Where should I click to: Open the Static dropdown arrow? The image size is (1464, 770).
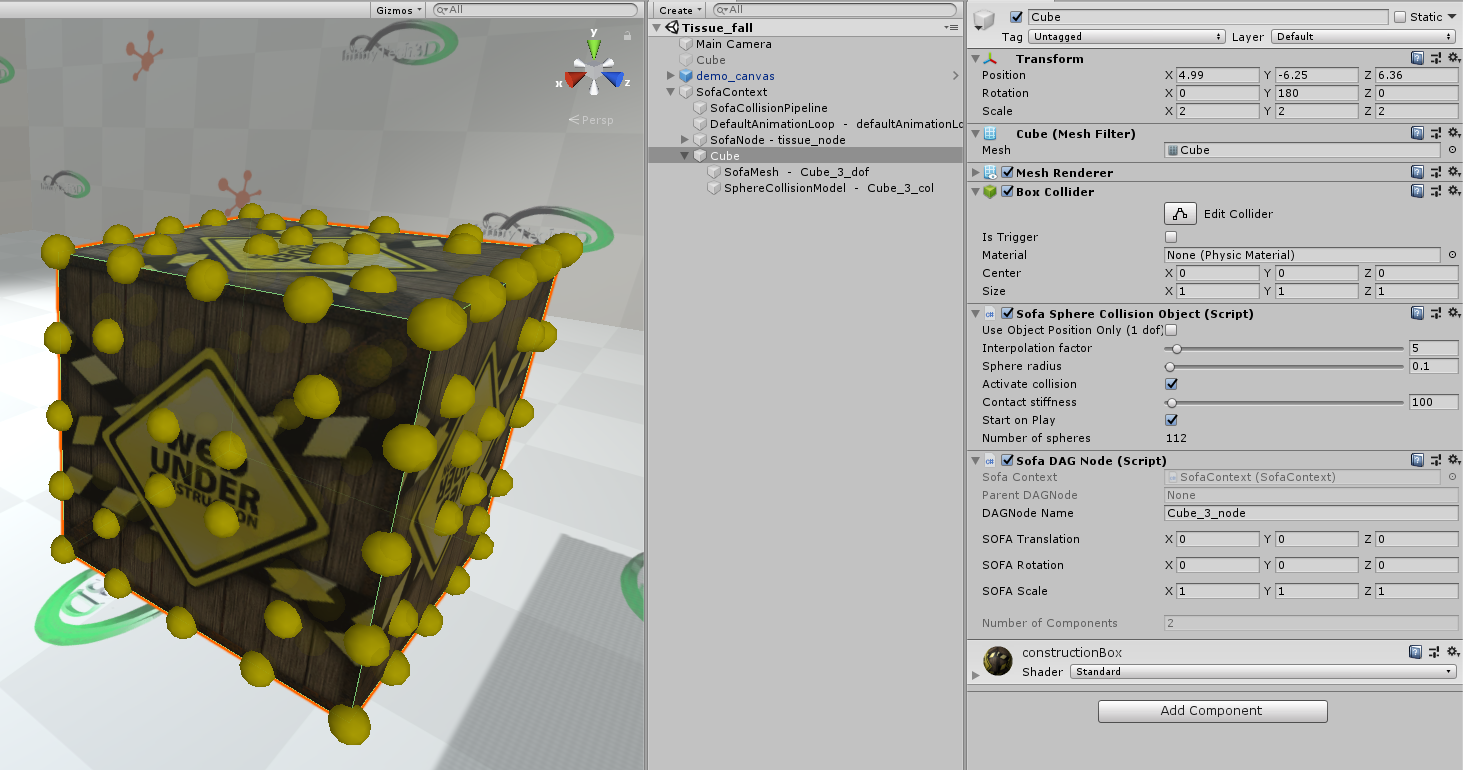pos(1452,16)
